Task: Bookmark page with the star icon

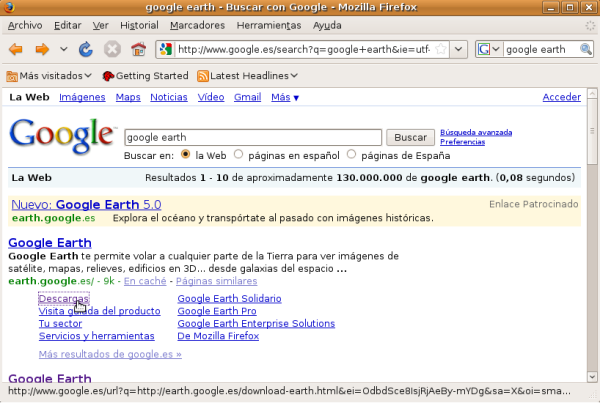Action: 441,49
